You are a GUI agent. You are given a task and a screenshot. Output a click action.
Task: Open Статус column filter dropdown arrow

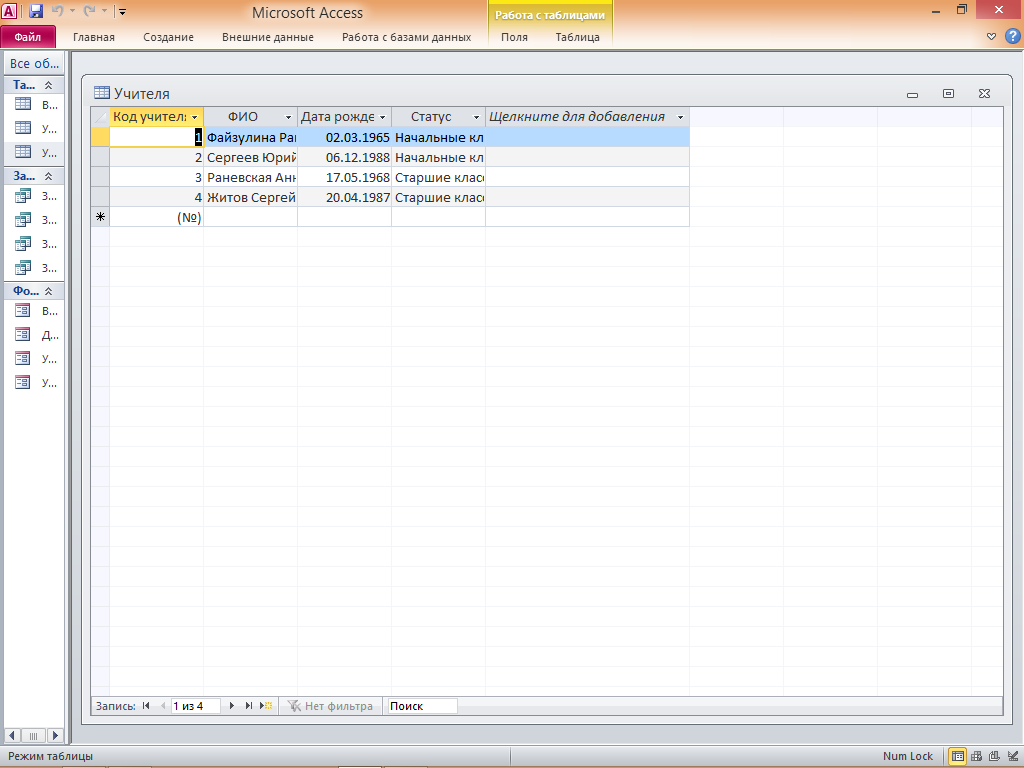coord(476,118)
